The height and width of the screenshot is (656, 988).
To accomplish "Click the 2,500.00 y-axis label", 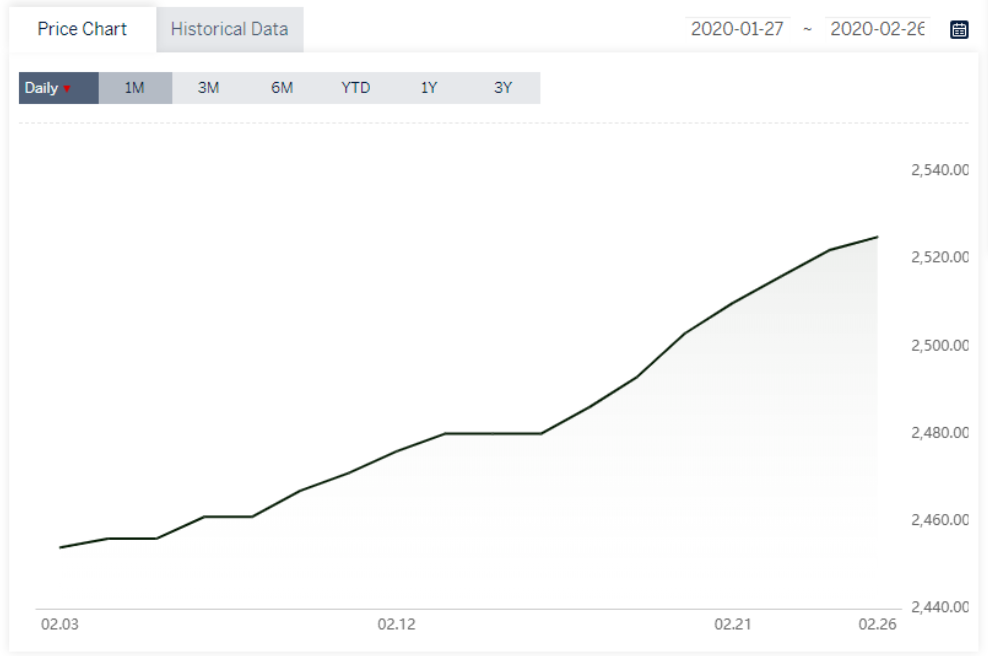I will click(939, 345).
